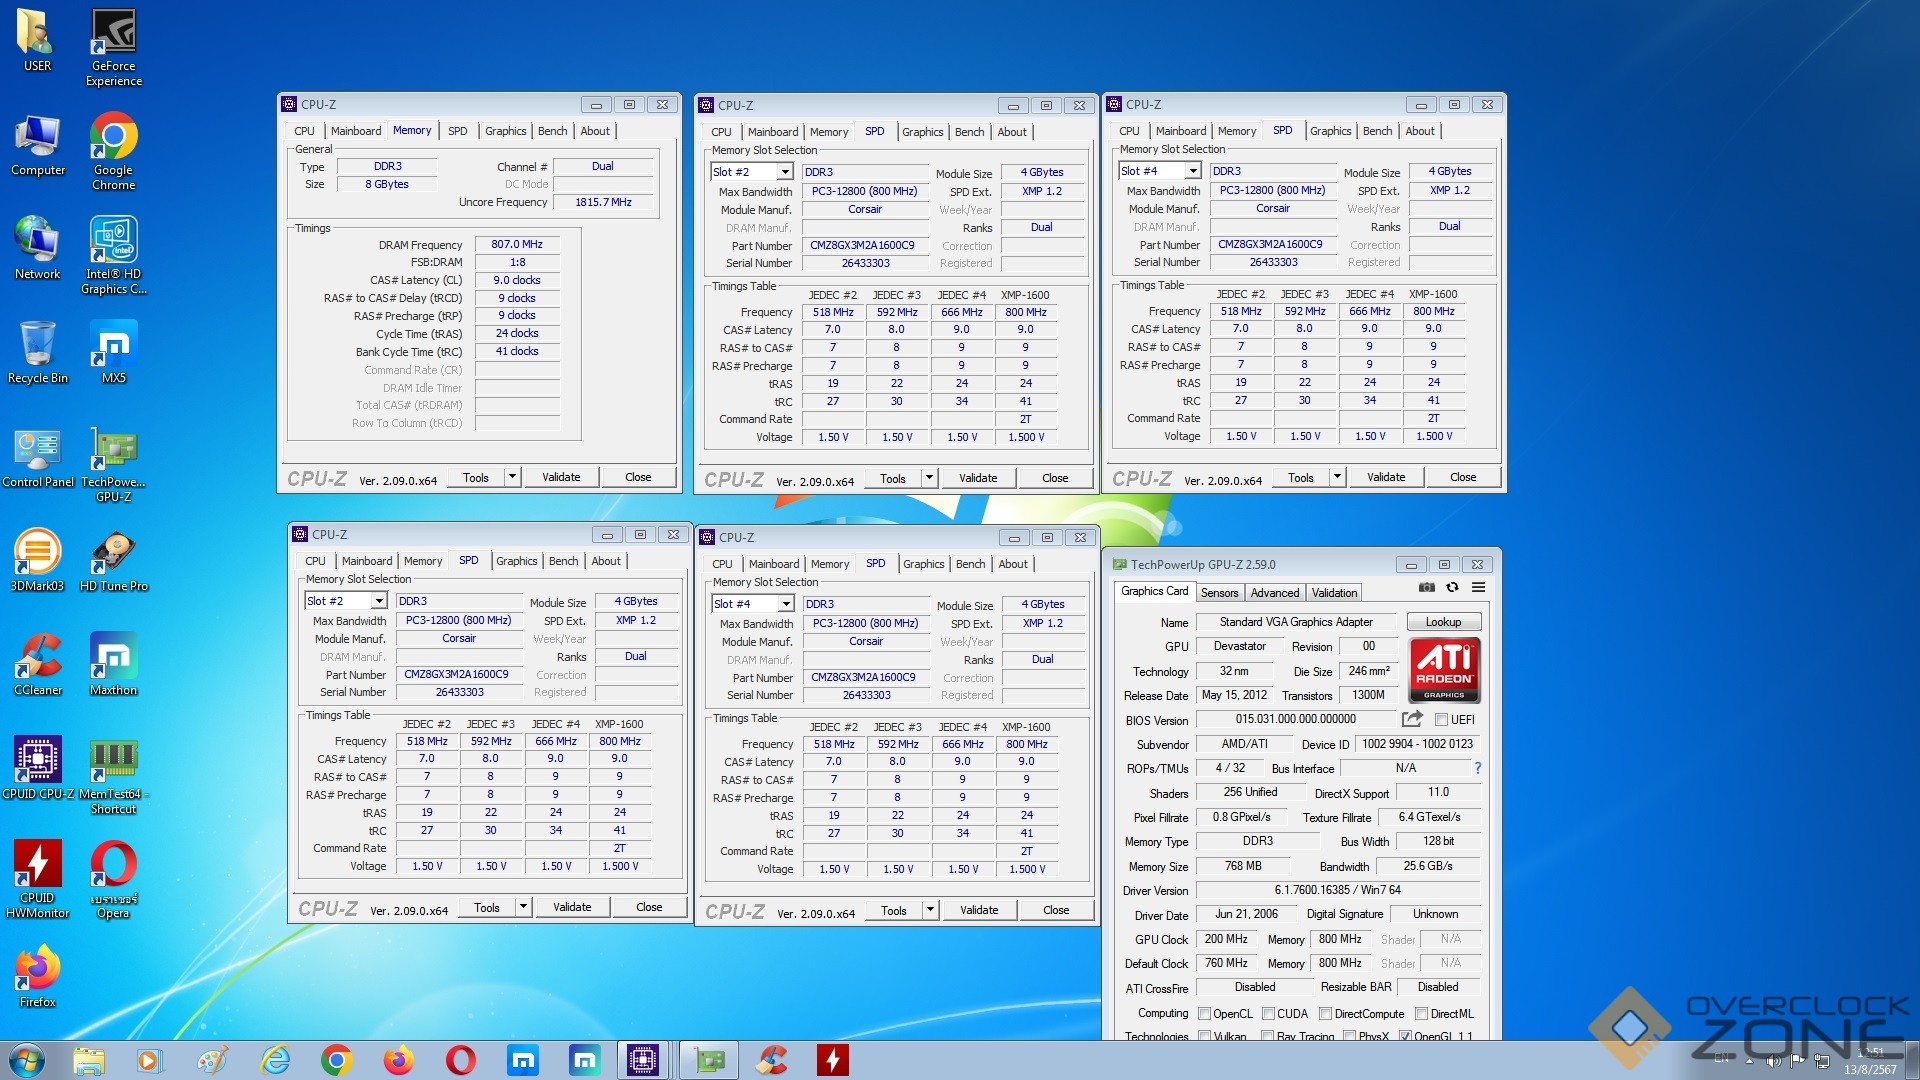
Task: Click Close in top-middle CPU-Z window
Action: pos(1055,478)
